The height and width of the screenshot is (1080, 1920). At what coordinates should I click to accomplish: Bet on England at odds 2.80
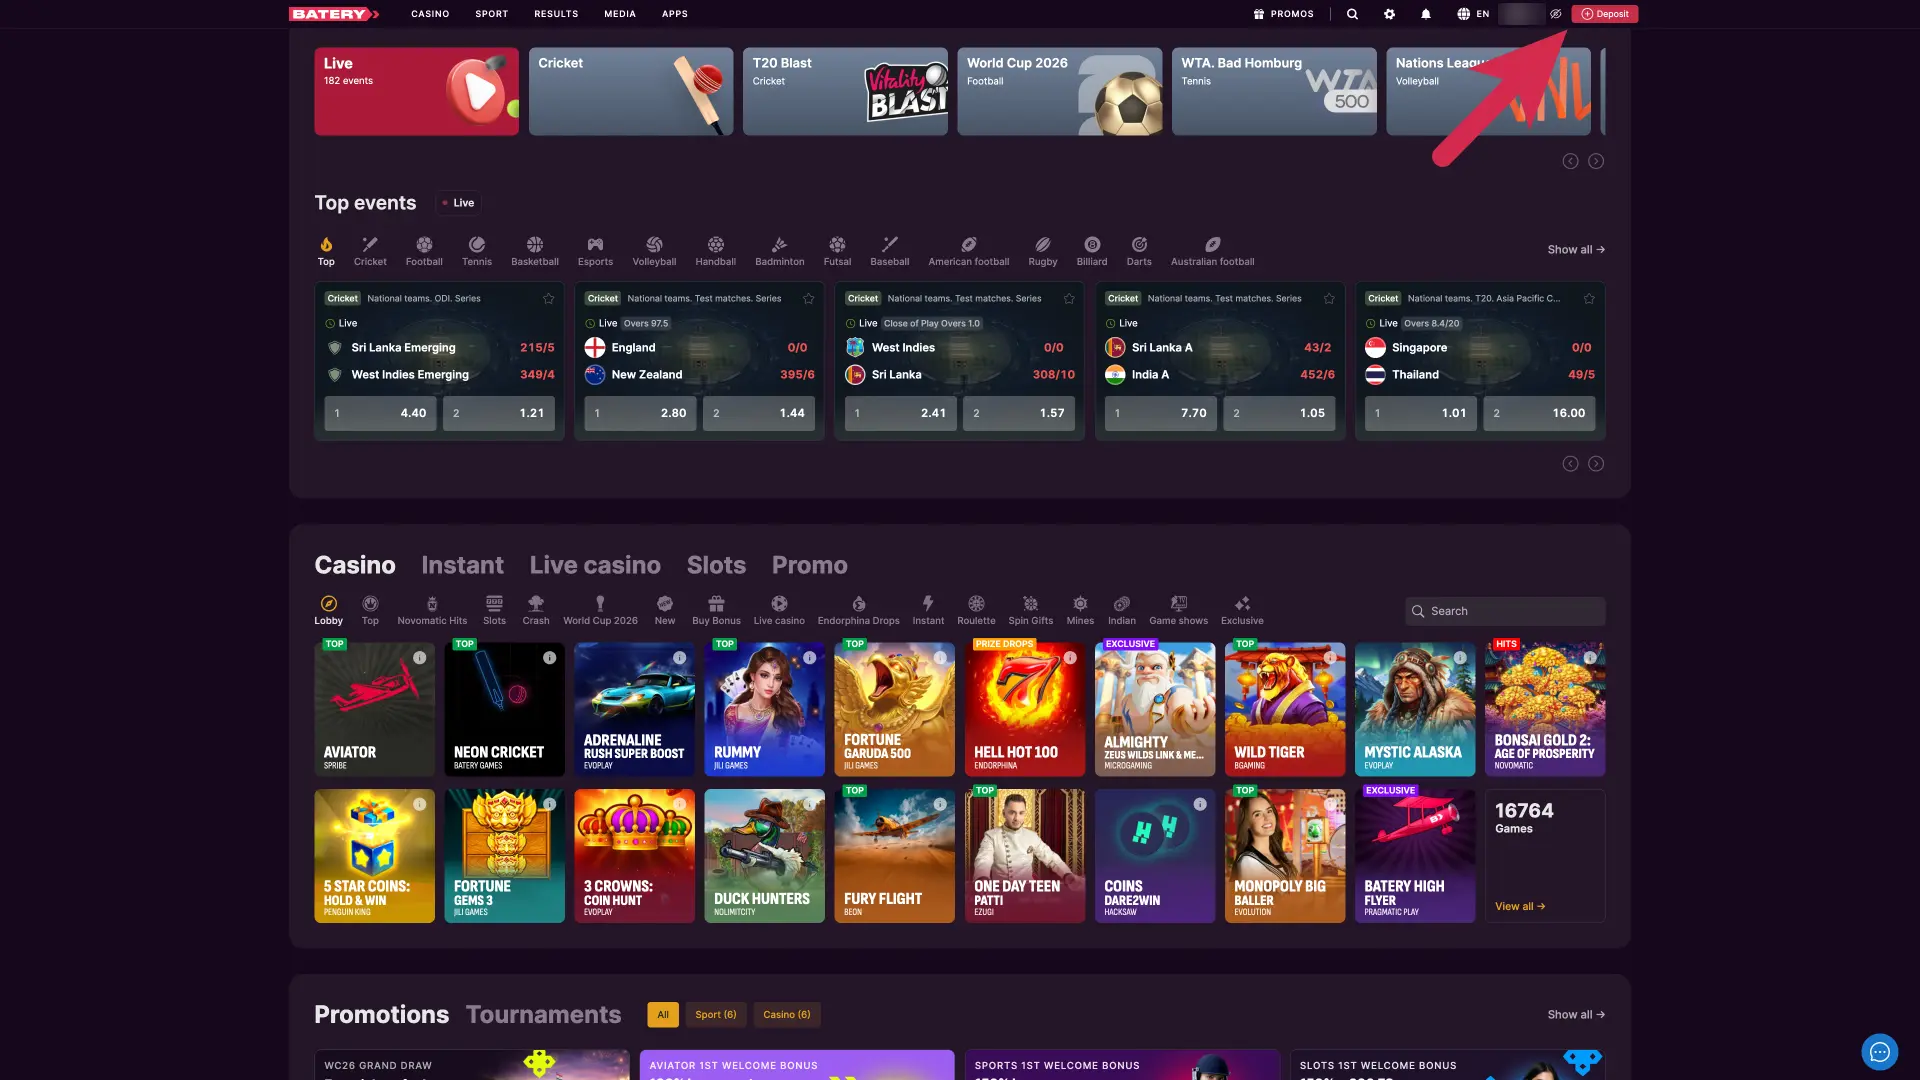(x=640, y=413)
